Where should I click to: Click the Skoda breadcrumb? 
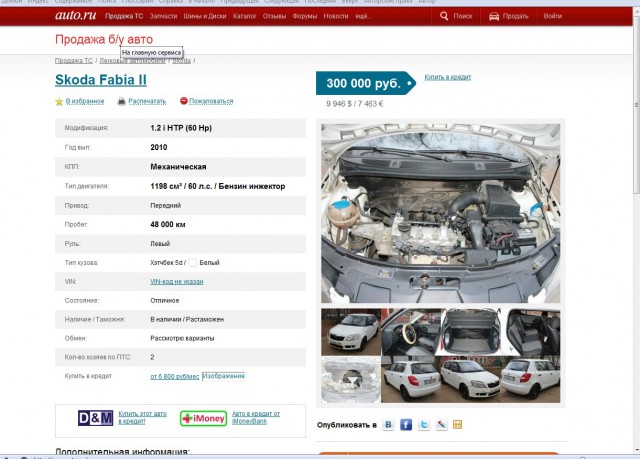[182, 60]
